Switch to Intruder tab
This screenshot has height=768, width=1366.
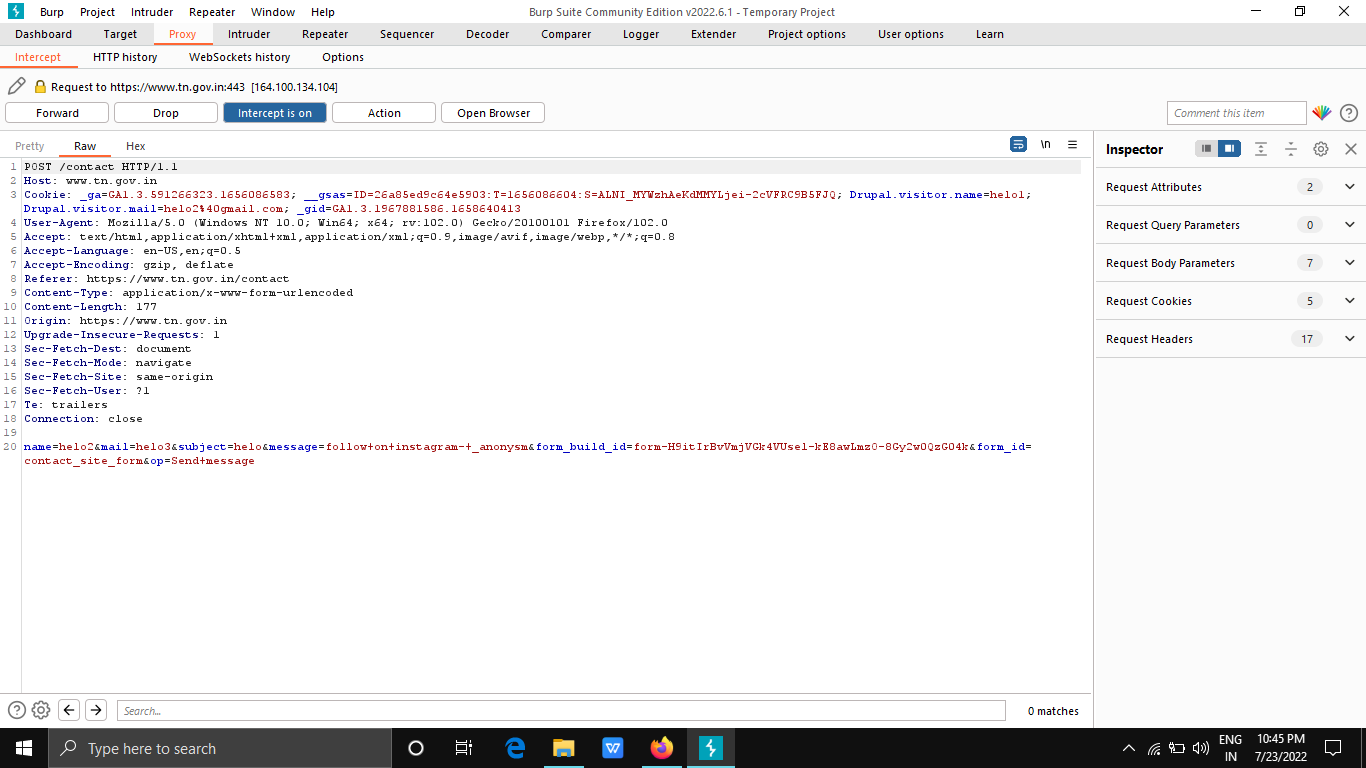tap(249, 34)
